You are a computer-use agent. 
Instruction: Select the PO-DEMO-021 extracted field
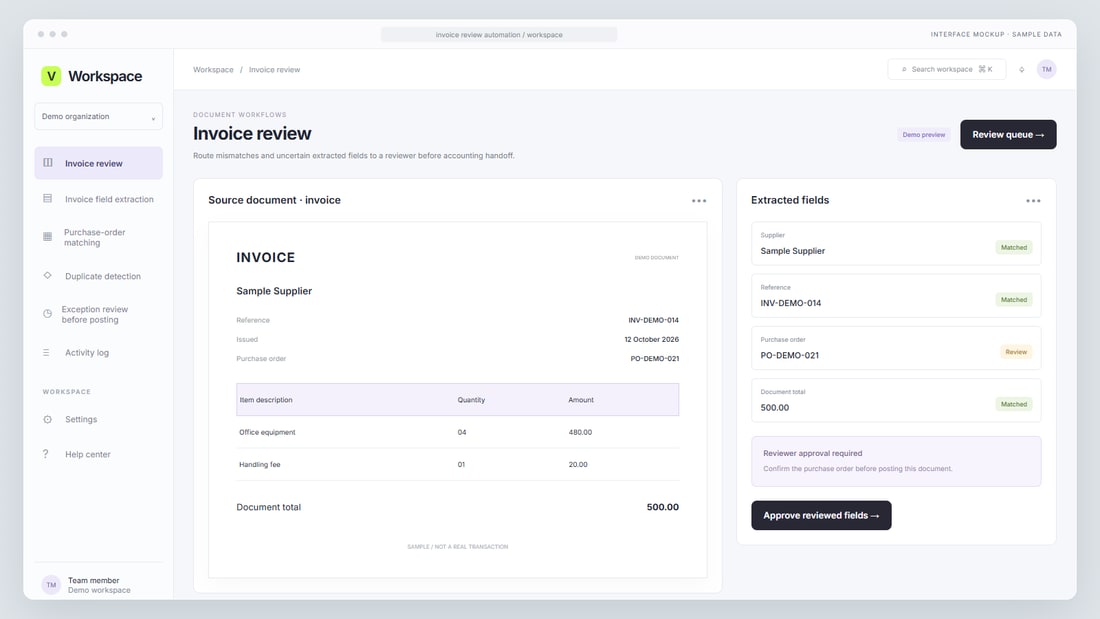[896, 348]
